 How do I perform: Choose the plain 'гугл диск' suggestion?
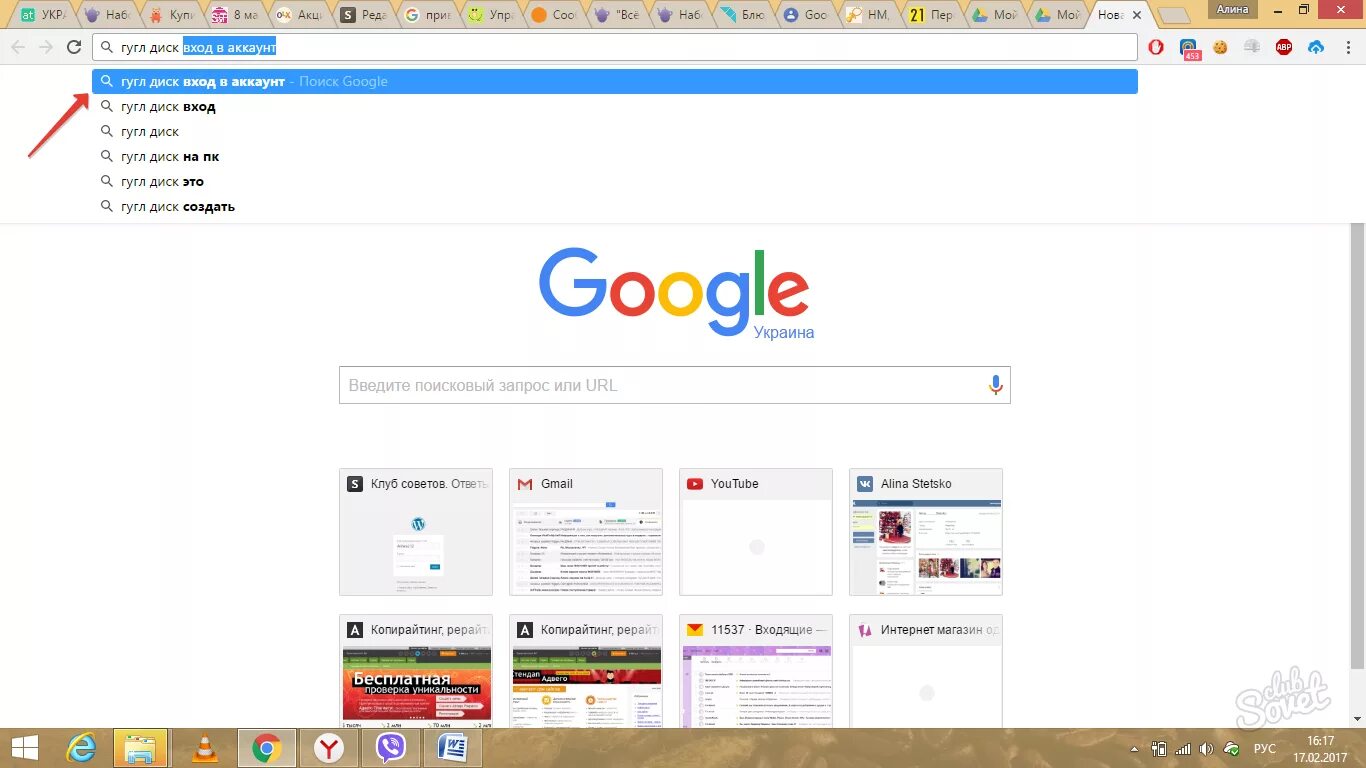[615, 132]
